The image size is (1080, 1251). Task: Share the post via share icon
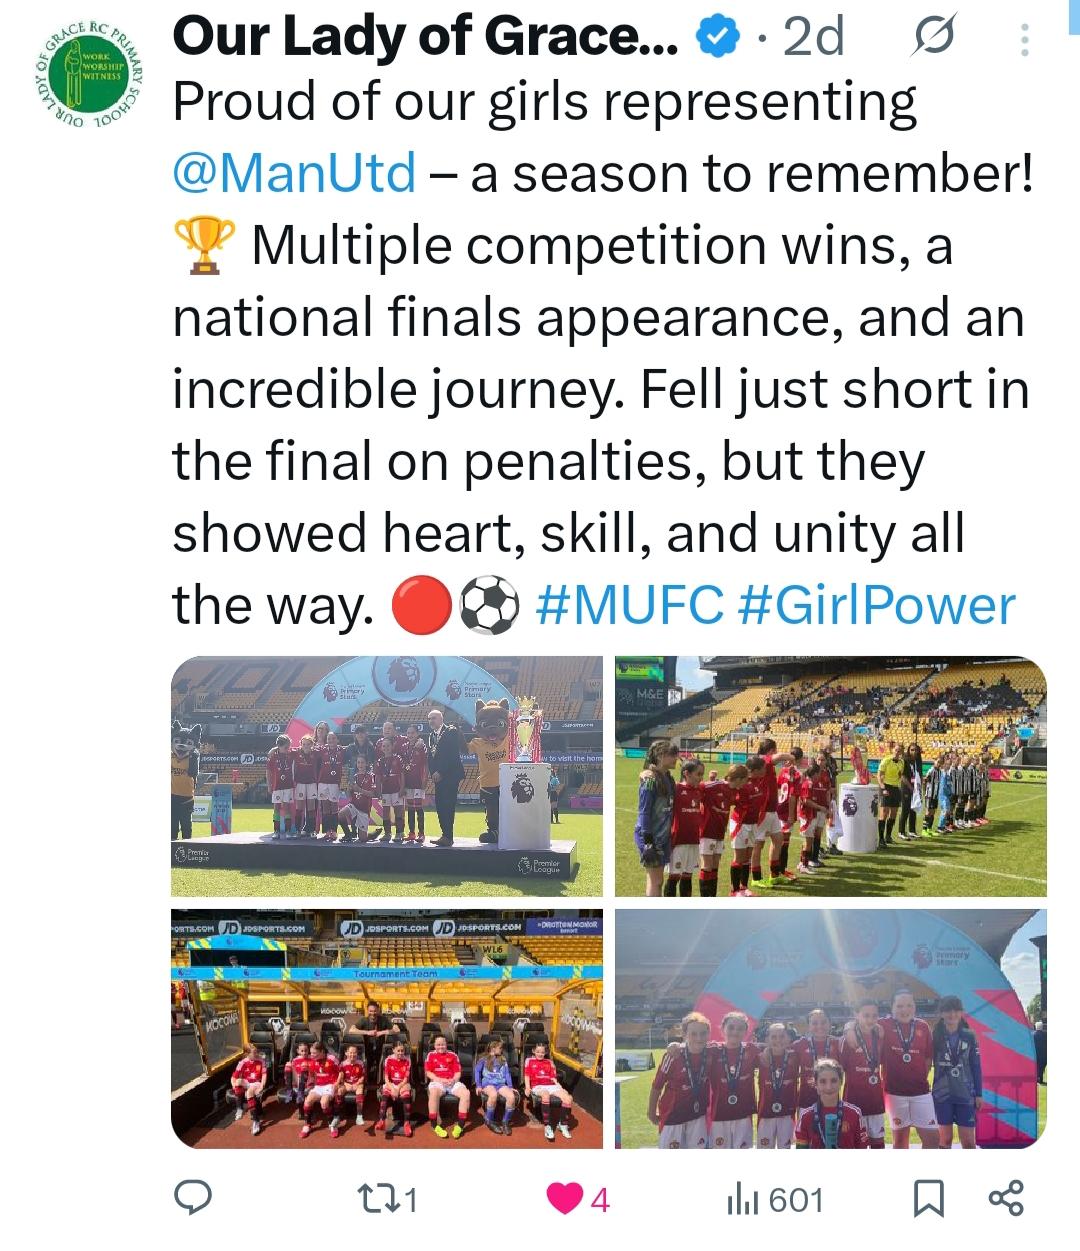tap(1006, 1198)
